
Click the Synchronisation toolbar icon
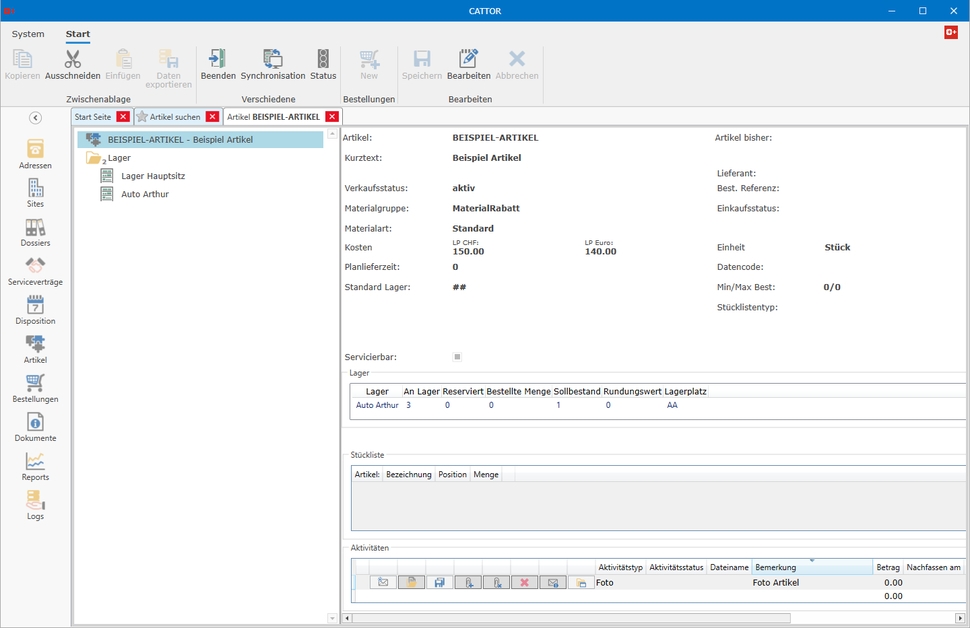pyautogui.click(x=272, y=60)
